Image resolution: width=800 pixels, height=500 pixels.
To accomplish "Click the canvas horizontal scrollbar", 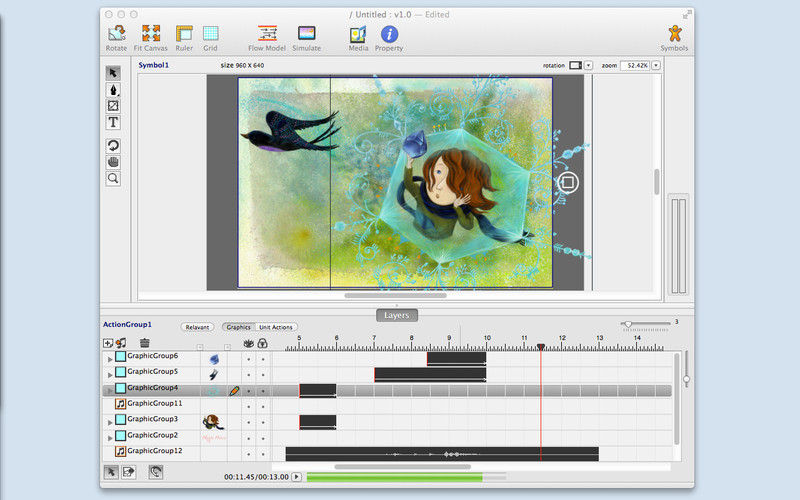I will click(395, 295).
